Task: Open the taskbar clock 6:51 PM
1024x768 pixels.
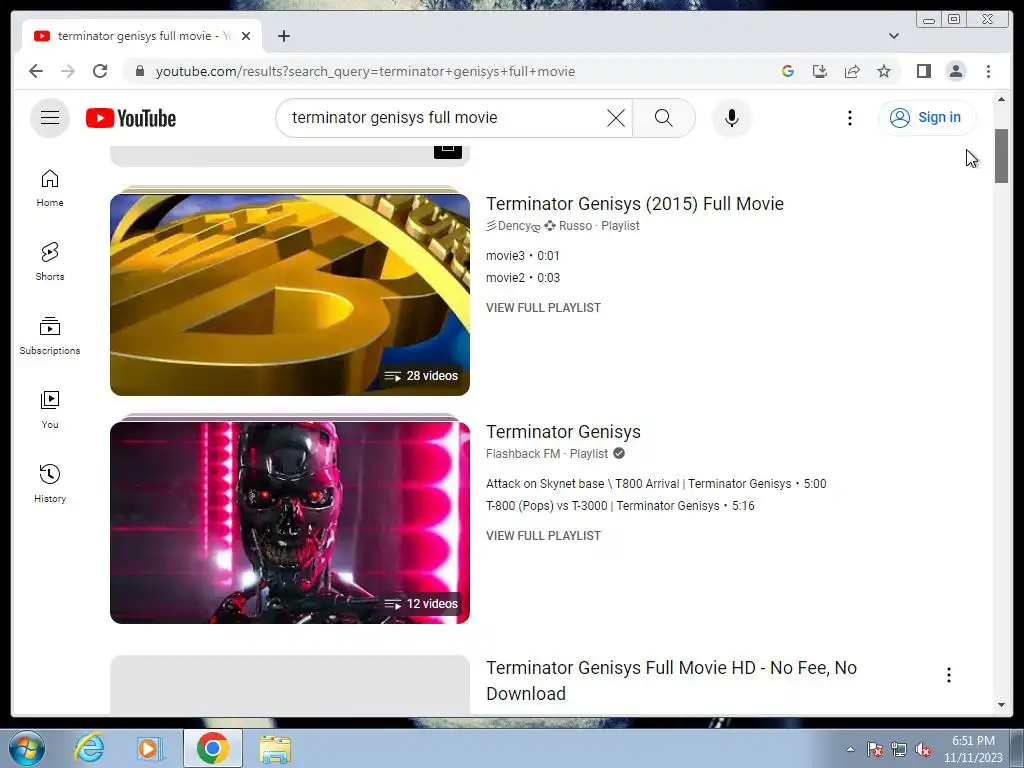Action: coord(973,749)
